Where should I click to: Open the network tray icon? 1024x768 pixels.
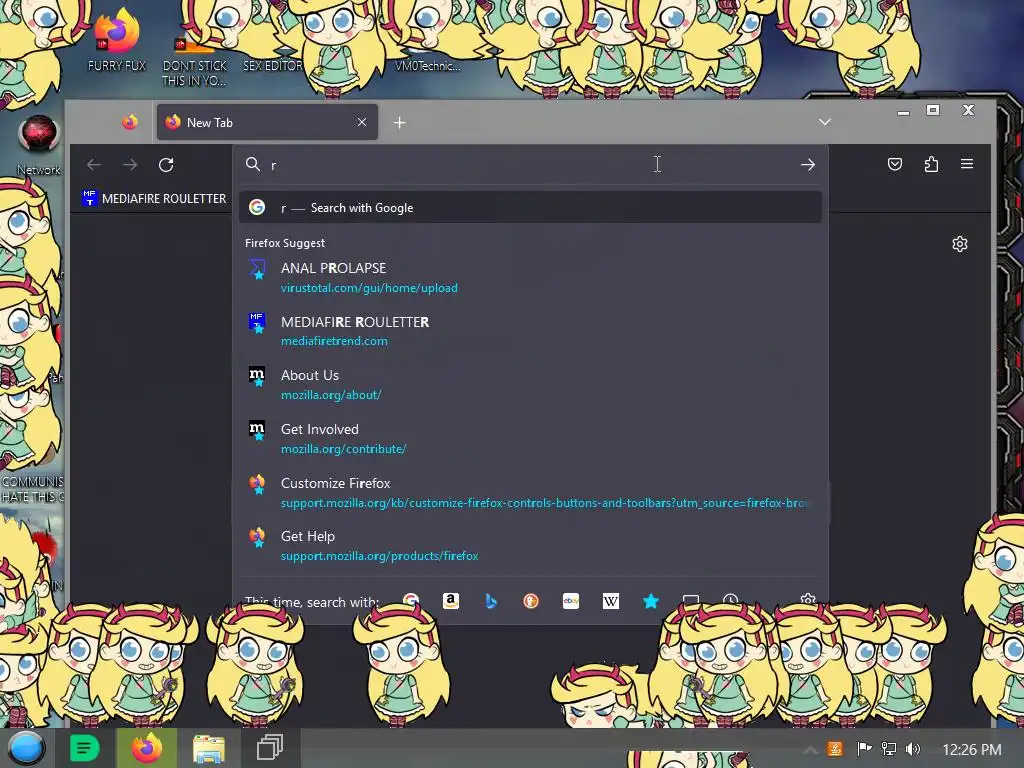[889, 749]
